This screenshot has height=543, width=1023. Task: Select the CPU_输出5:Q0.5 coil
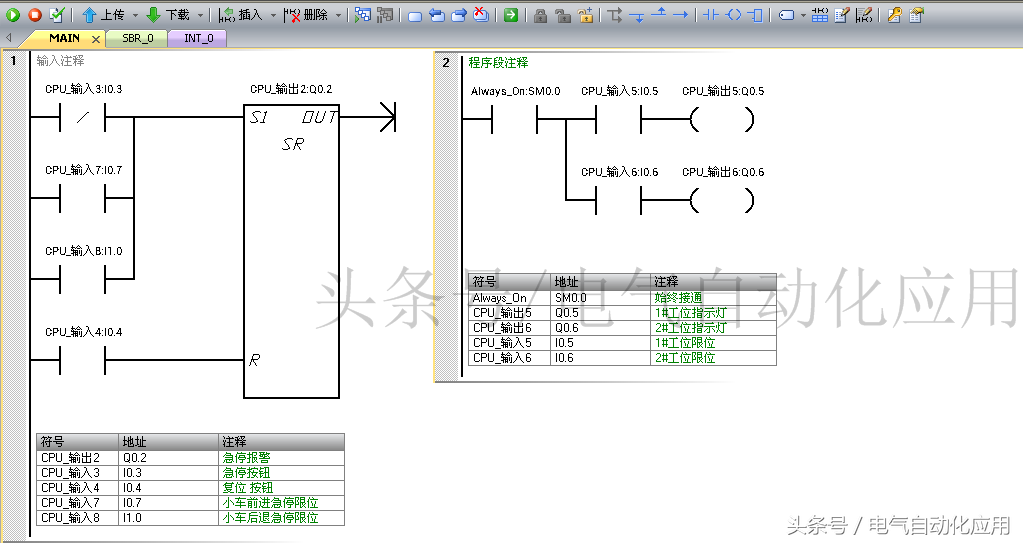(x=723, y=120)
